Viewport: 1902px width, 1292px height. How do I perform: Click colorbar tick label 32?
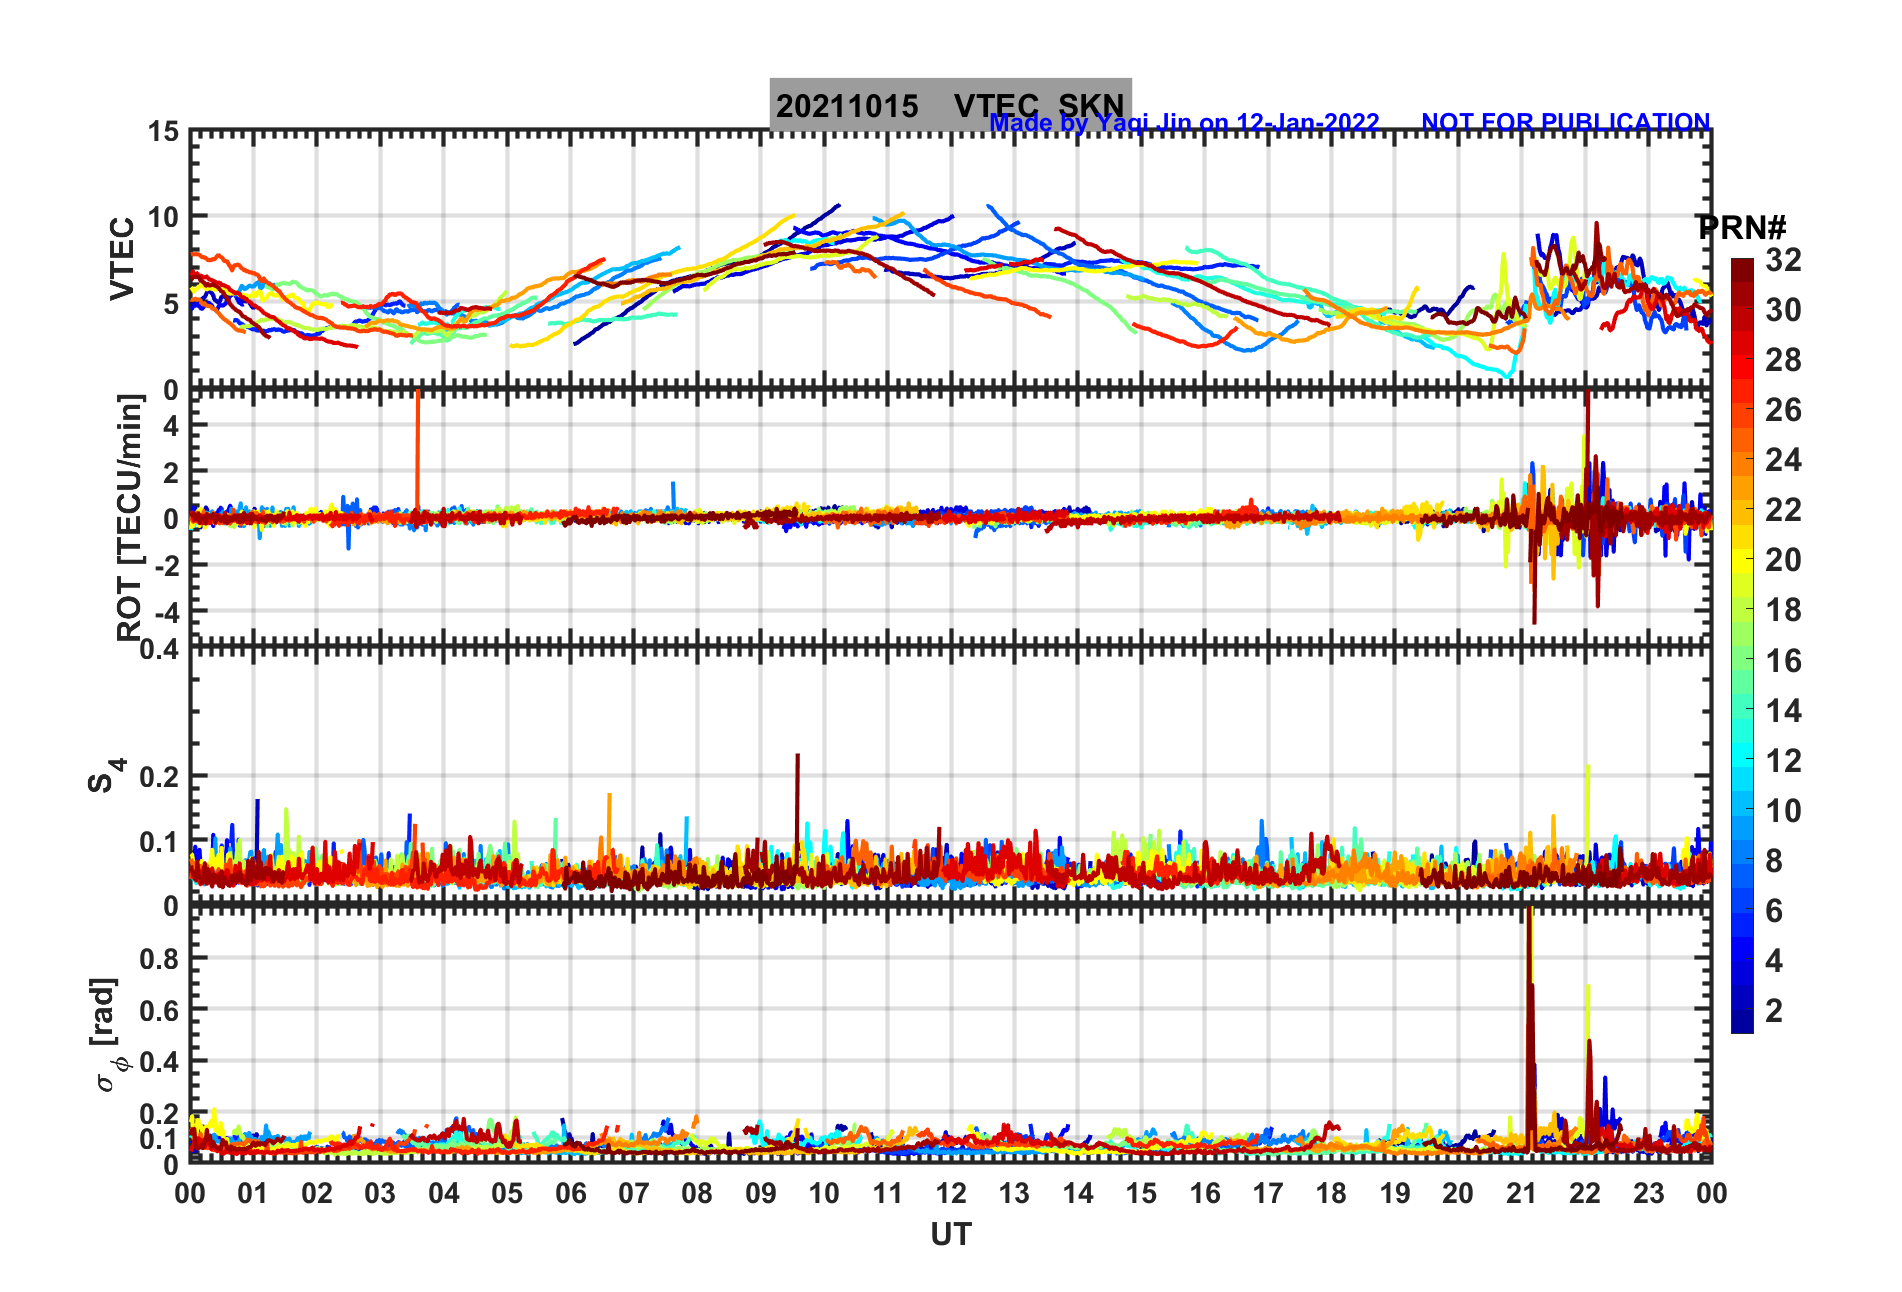1783,260
